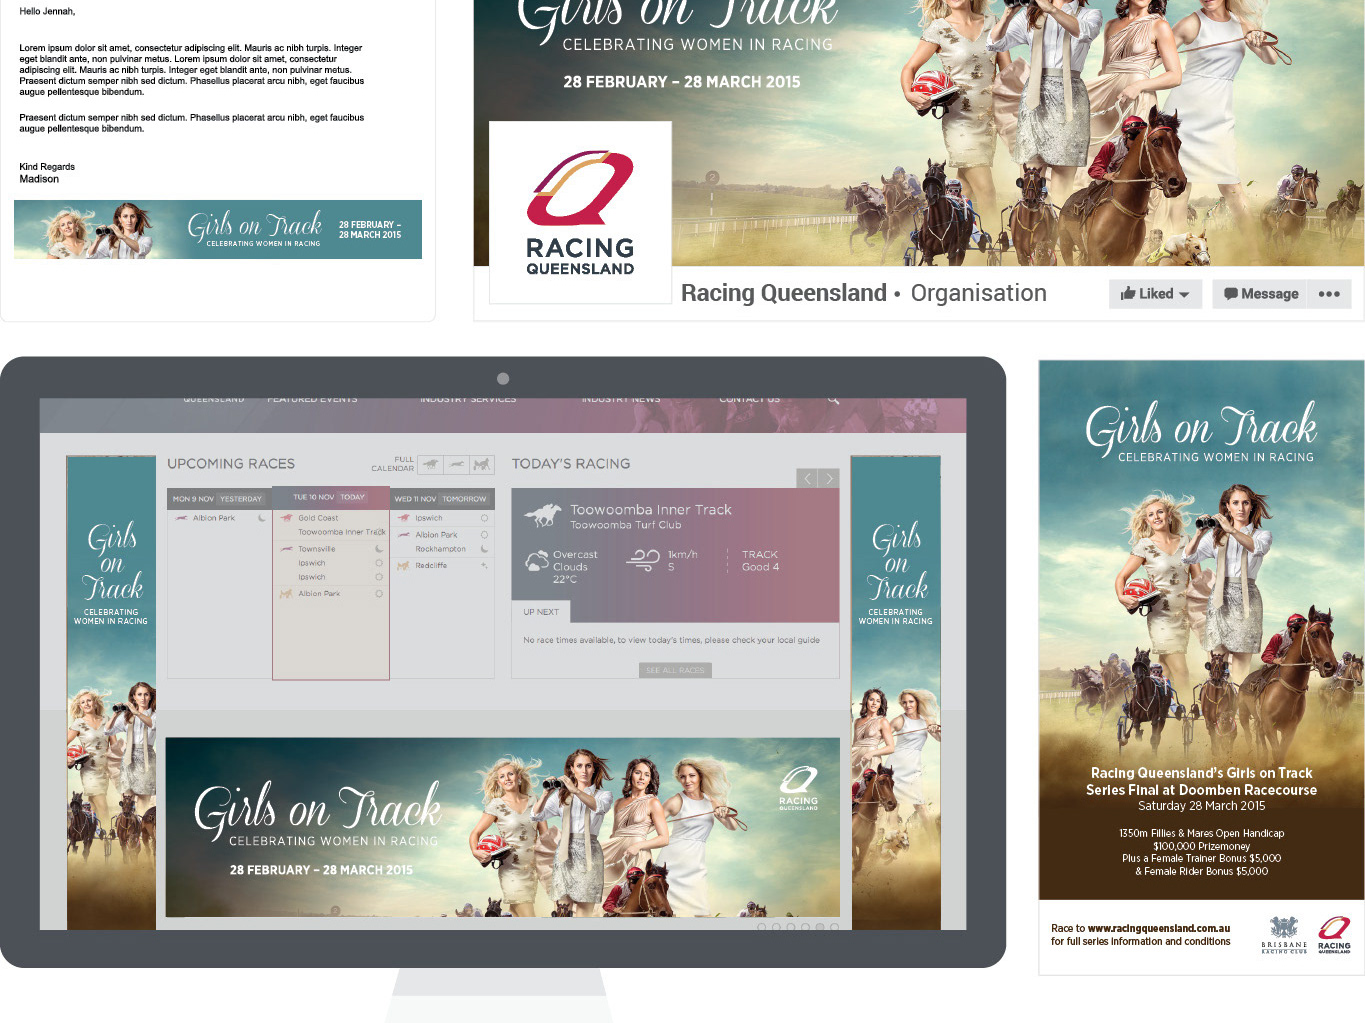Viewport: 1365px width, 1023px height.
Task: Click the moon icon on Monday's Albion Park
Action: click(262, 518)
